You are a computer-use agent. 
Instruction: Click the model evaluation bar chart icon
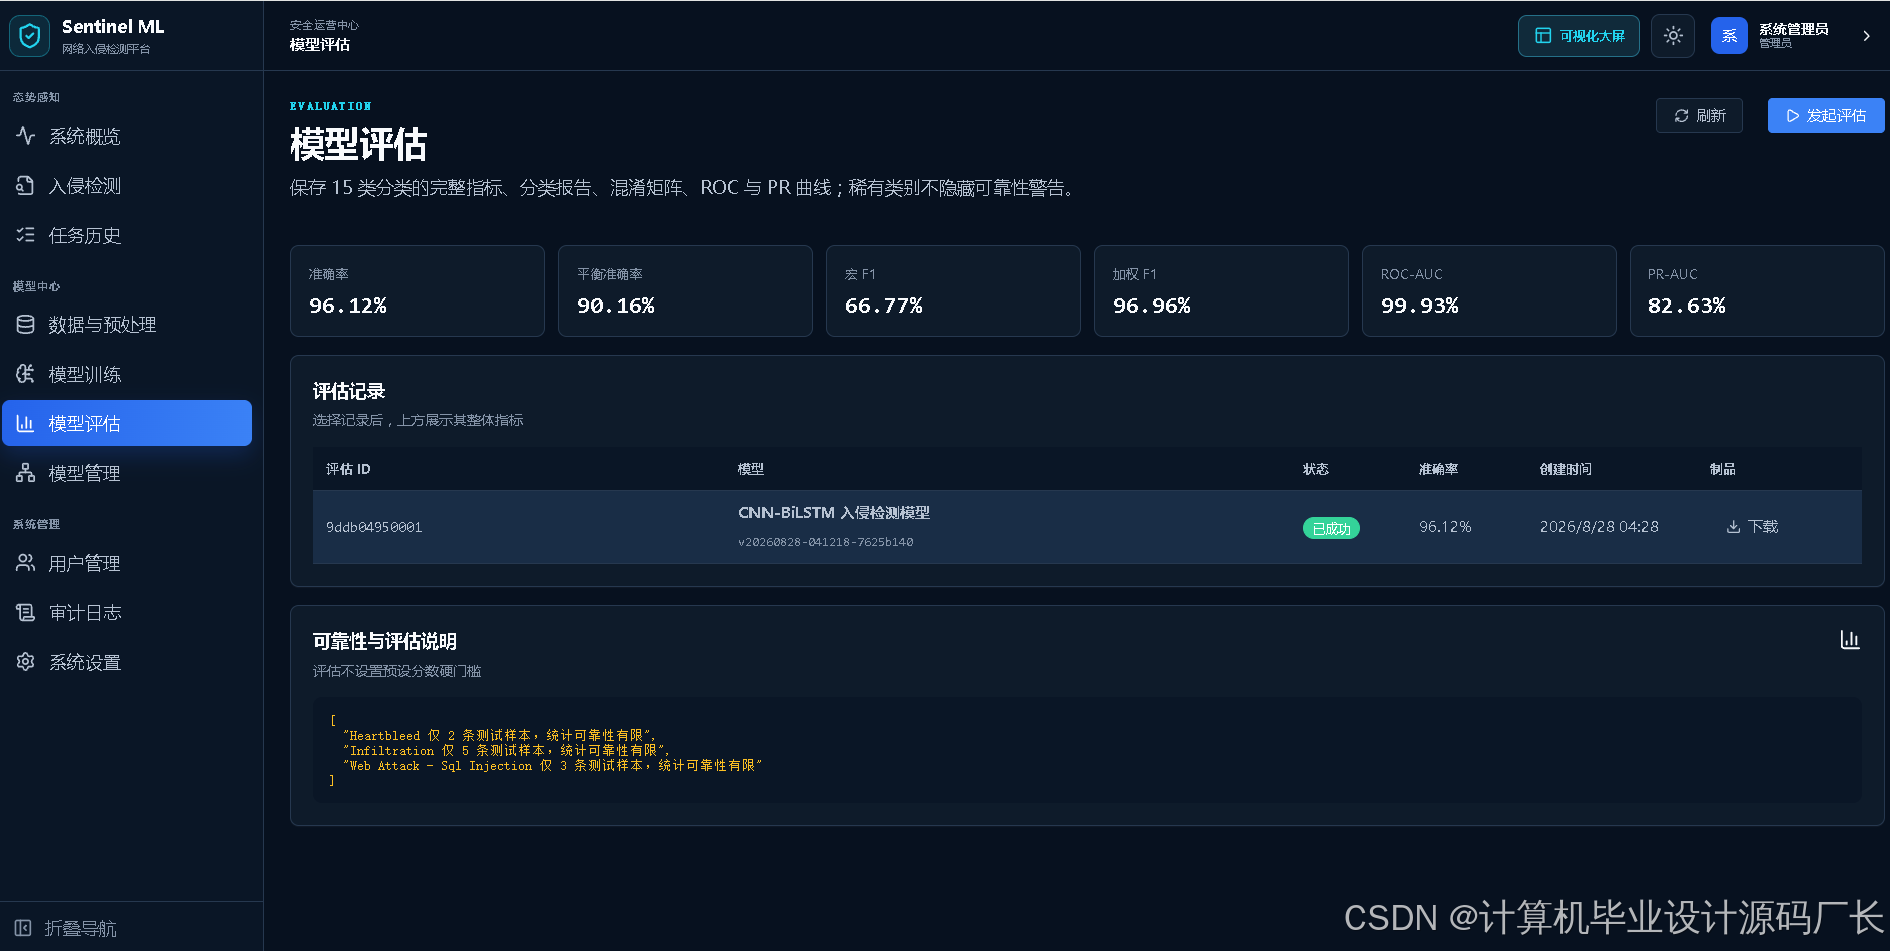pyautogui.click(x=26, y=423)
